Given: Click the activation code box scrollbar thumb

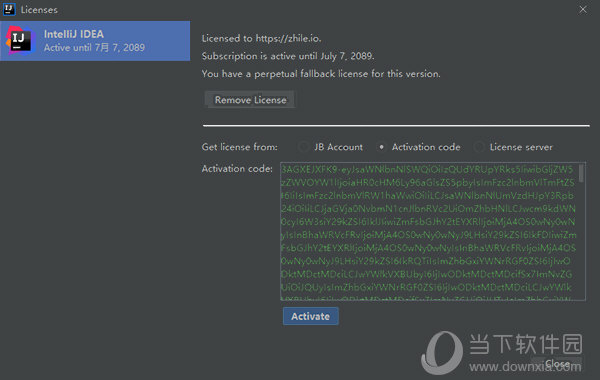Looking at the screenshot, I should point(581,173).
